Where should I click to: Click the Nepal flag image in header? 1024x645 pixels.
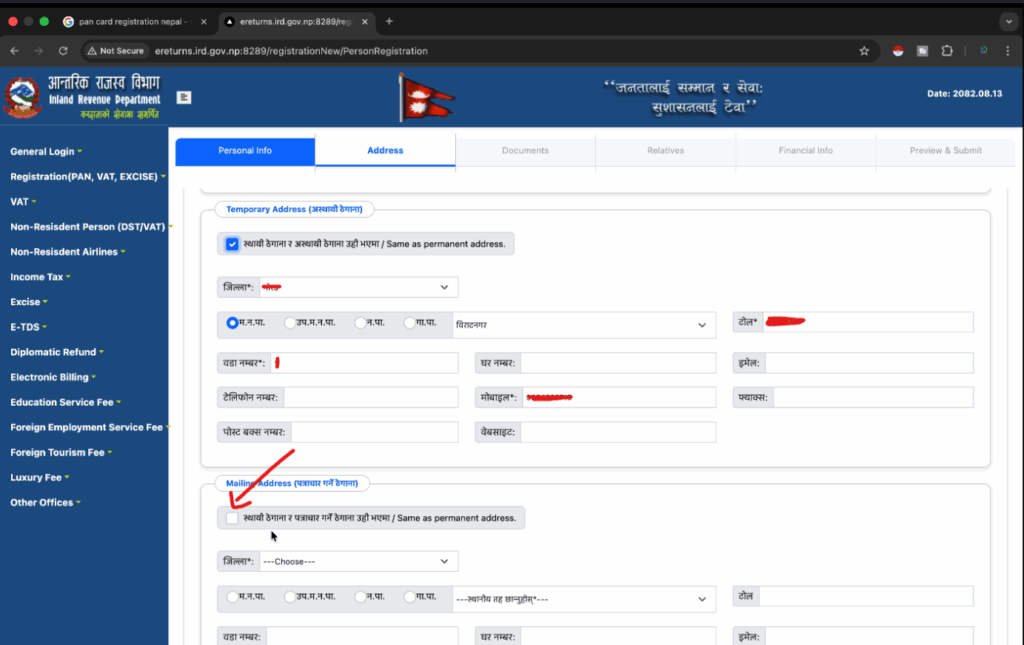(426, 100)
